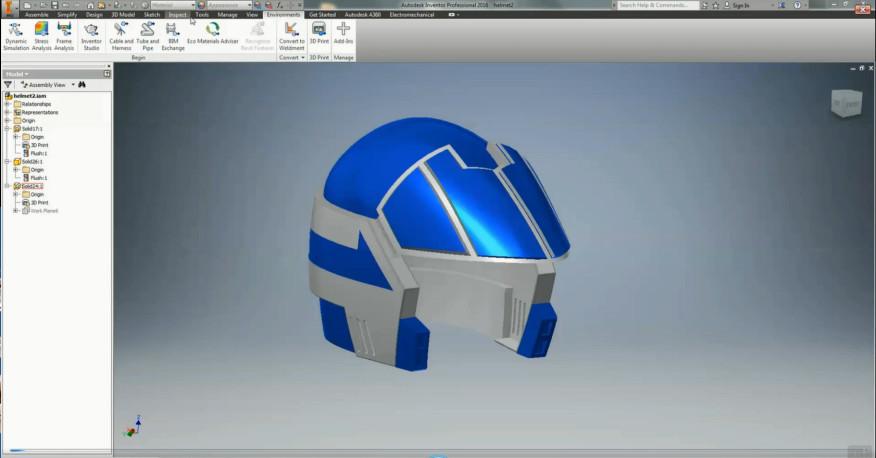
Task: Open the Inspect ribbon tab
Action: click(177, 15)
